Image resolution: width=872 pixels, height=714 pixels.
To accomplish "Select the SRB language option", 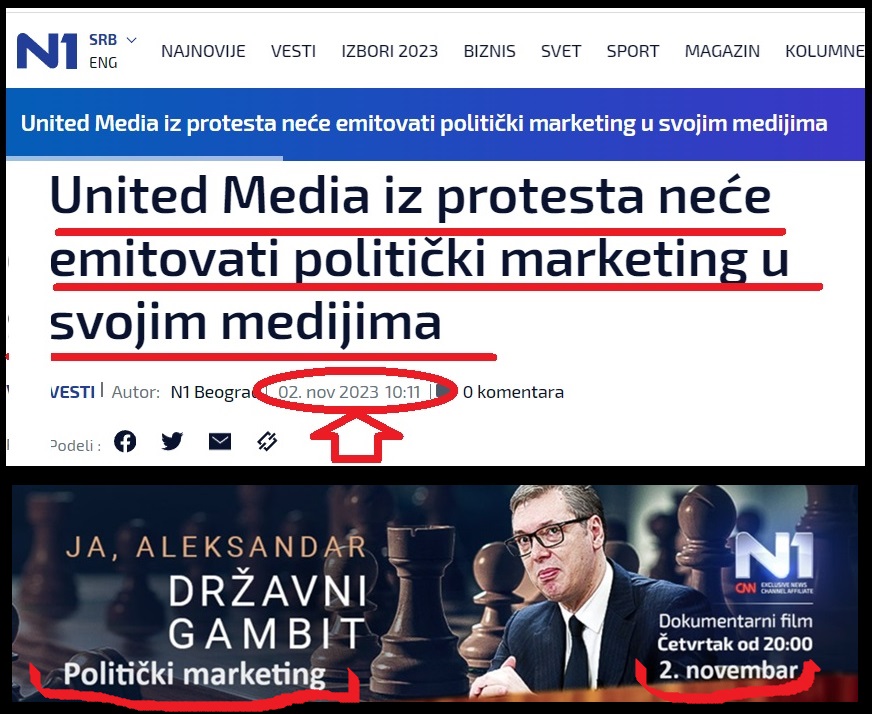I will (x=103, y=40).
